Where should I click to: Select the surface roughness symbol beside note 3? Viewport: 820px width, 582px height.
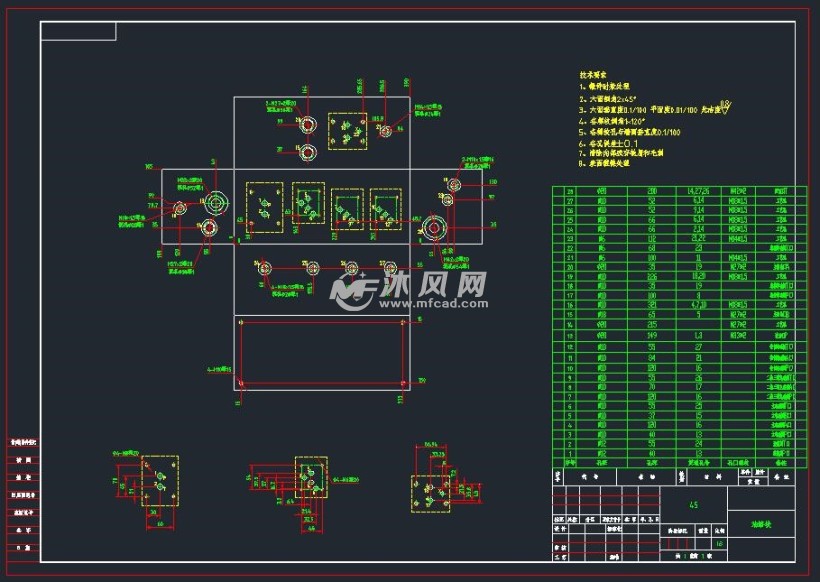(726, 108)
